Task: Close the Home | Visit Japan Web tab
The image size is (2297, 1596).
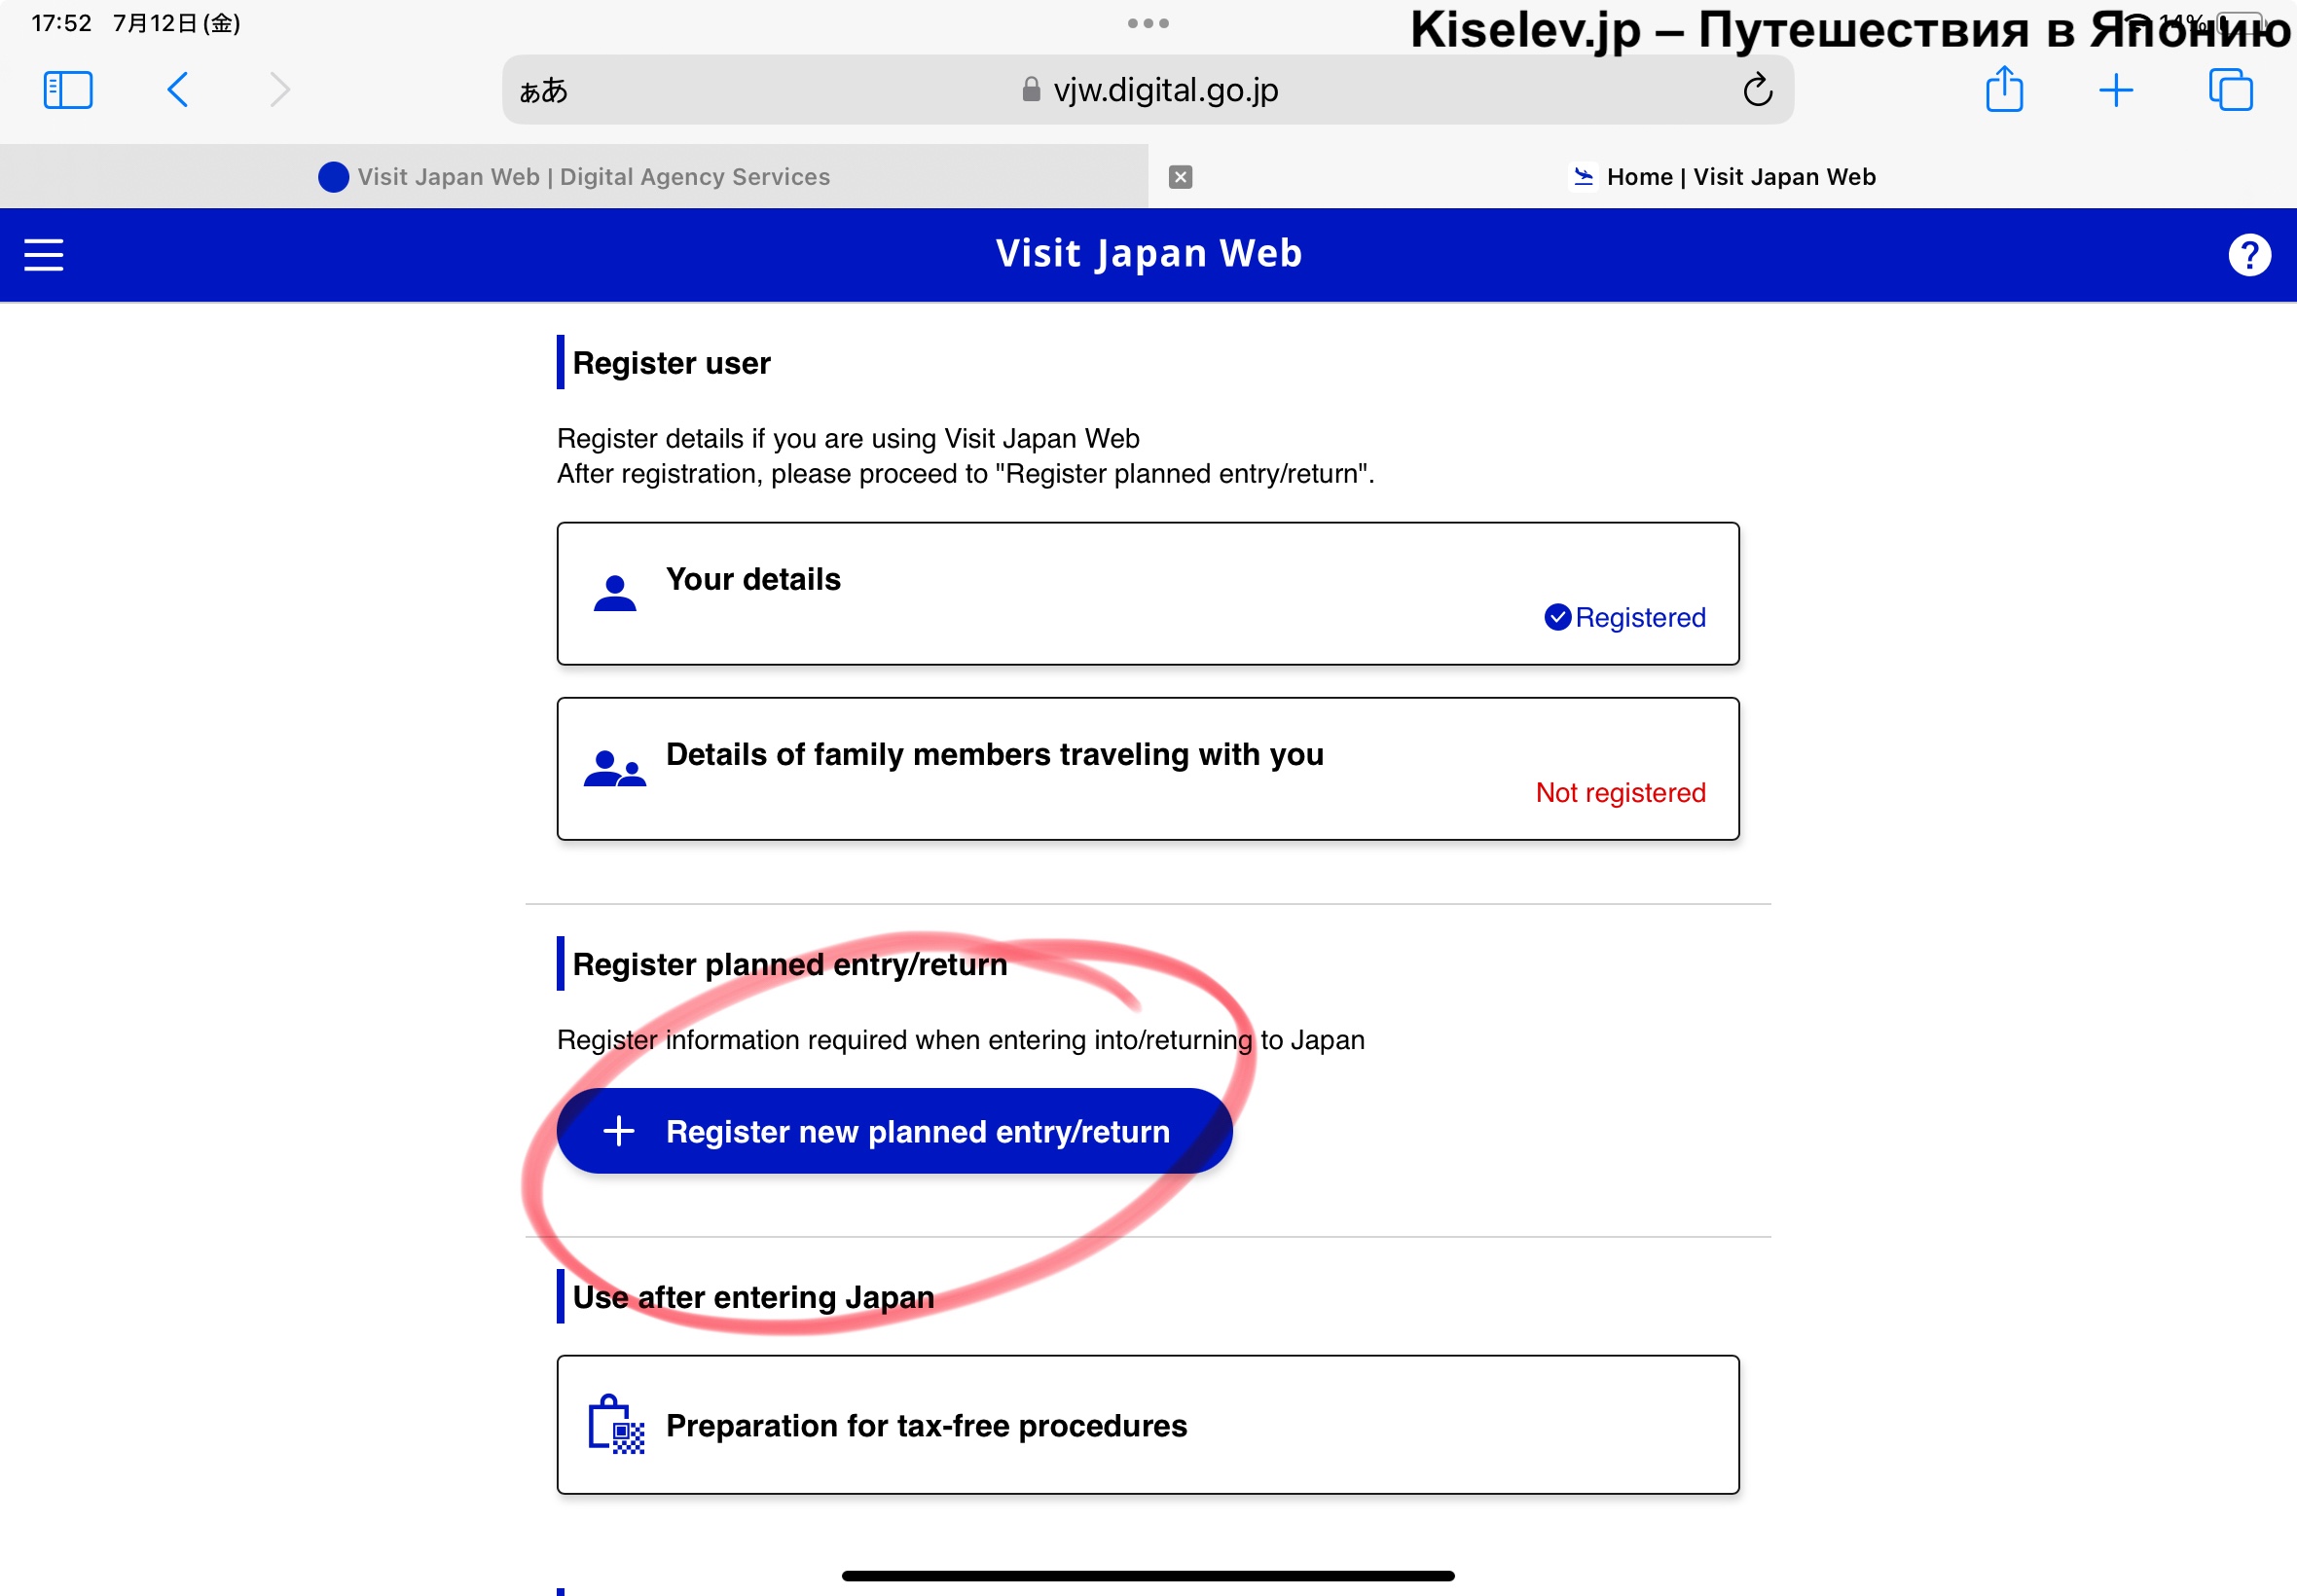Action: 1180,177
